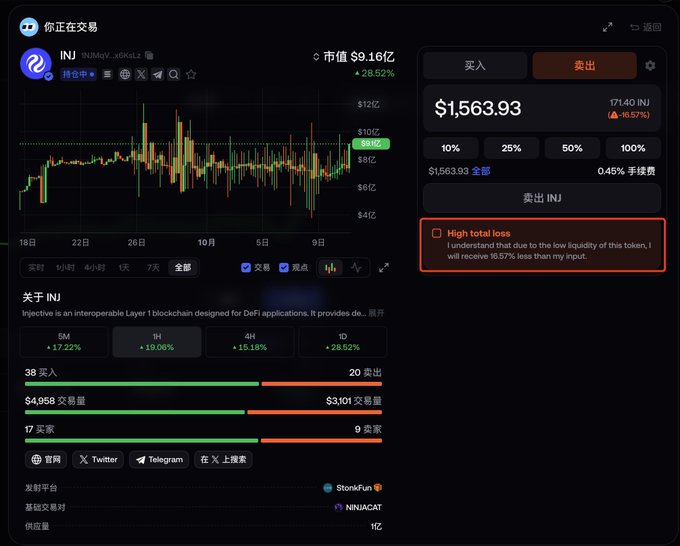This screenshot has height=546, width=680.
Task: Click the search magnifier icon under INJ
Action: point(174,75)
